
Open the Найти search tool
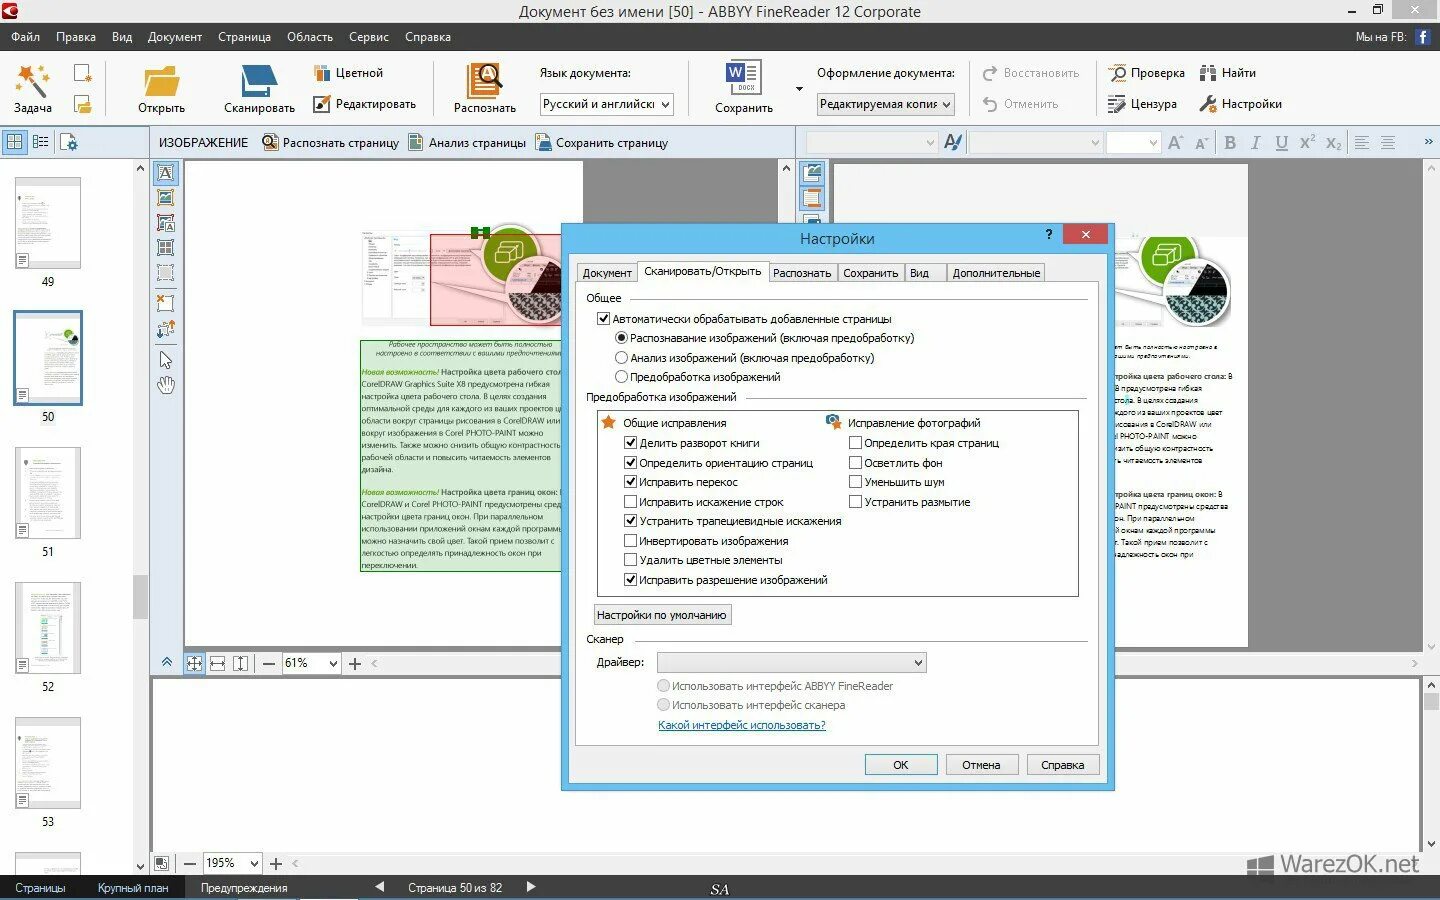(x=1227, y=73)
